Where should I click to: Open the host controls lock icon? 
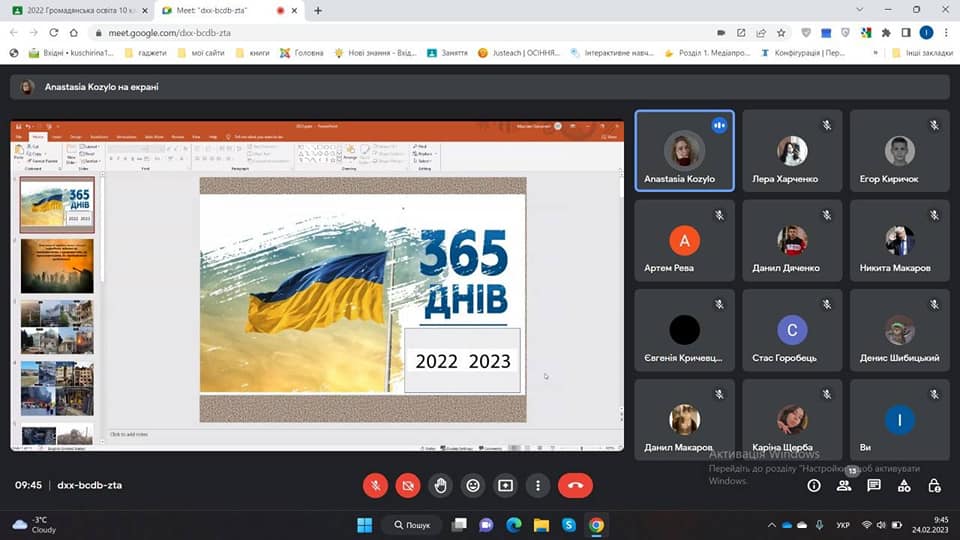tap(934, 486)
